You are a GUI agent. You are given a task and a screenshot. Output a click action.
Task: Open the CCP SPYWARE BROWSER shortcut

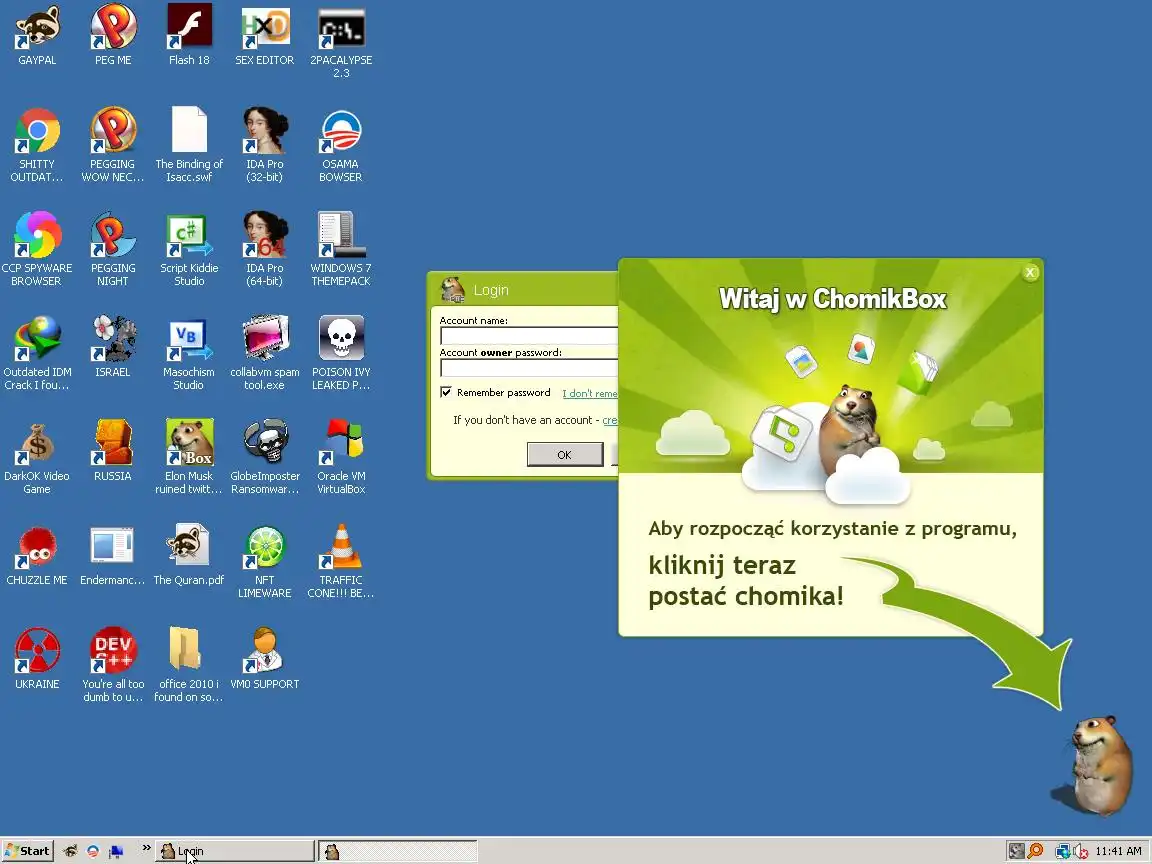(x=37, y=248)
